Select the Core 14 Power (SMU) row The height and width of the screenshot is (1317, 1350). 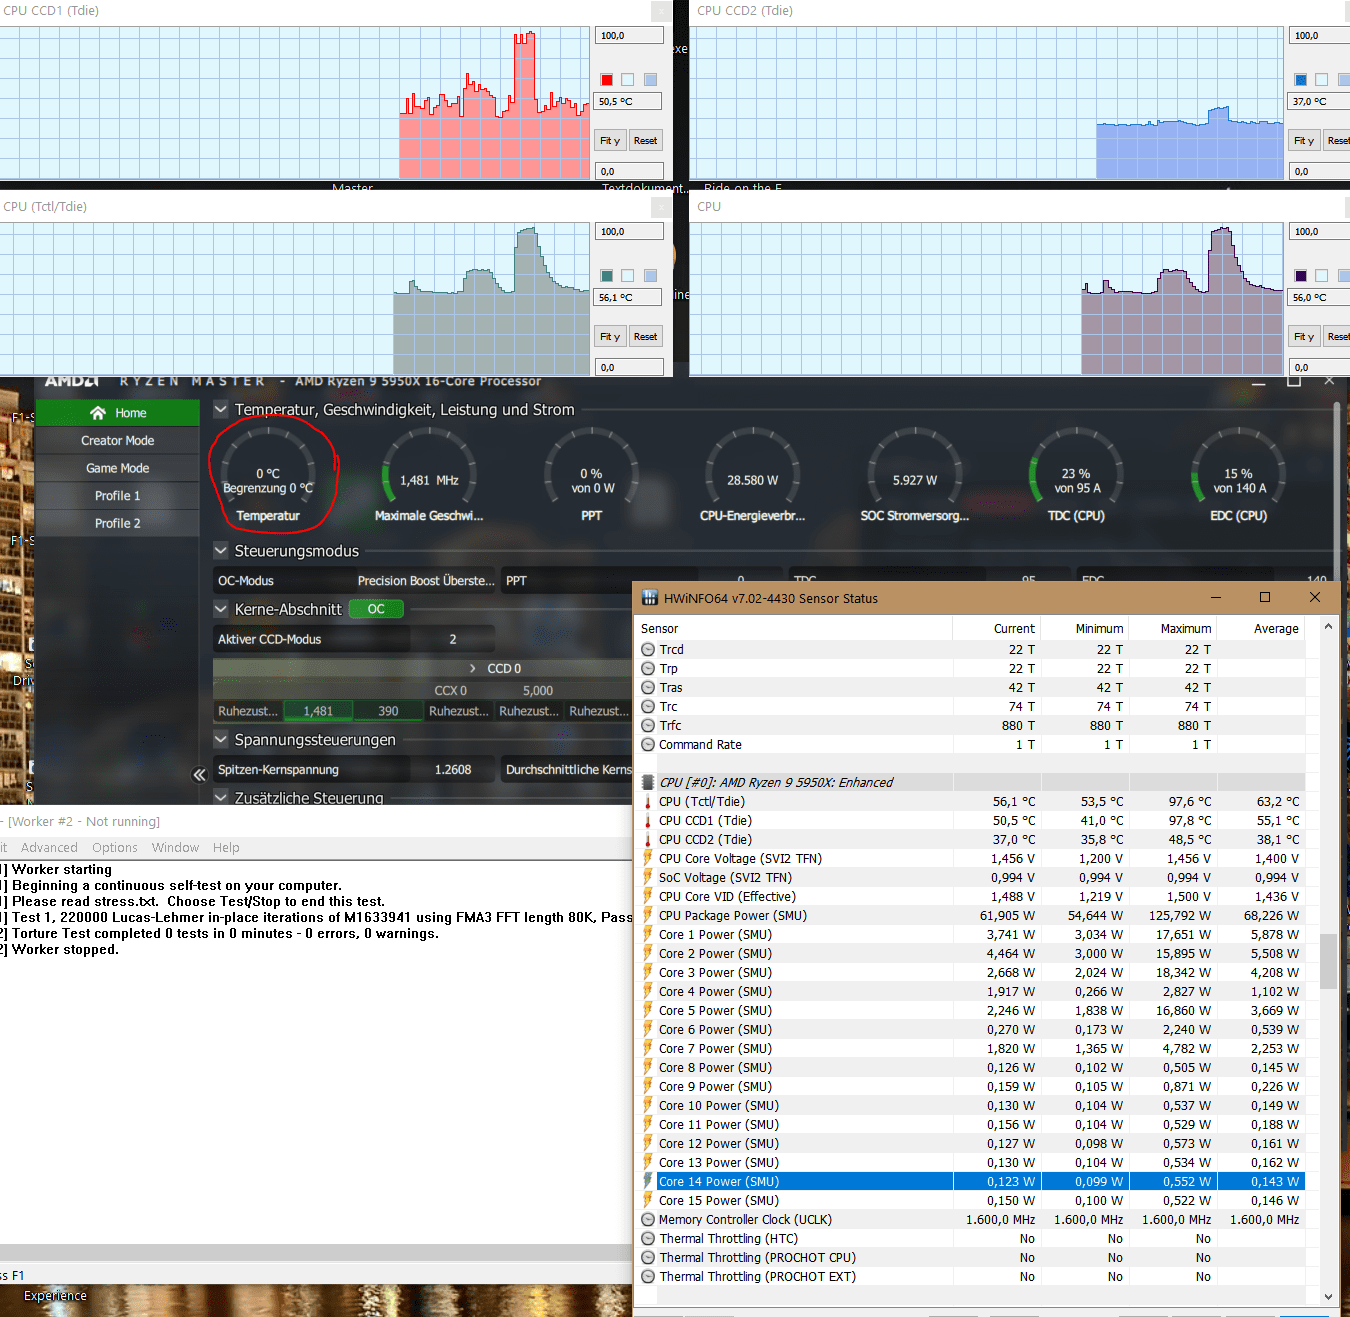[x=971, y=1182]
